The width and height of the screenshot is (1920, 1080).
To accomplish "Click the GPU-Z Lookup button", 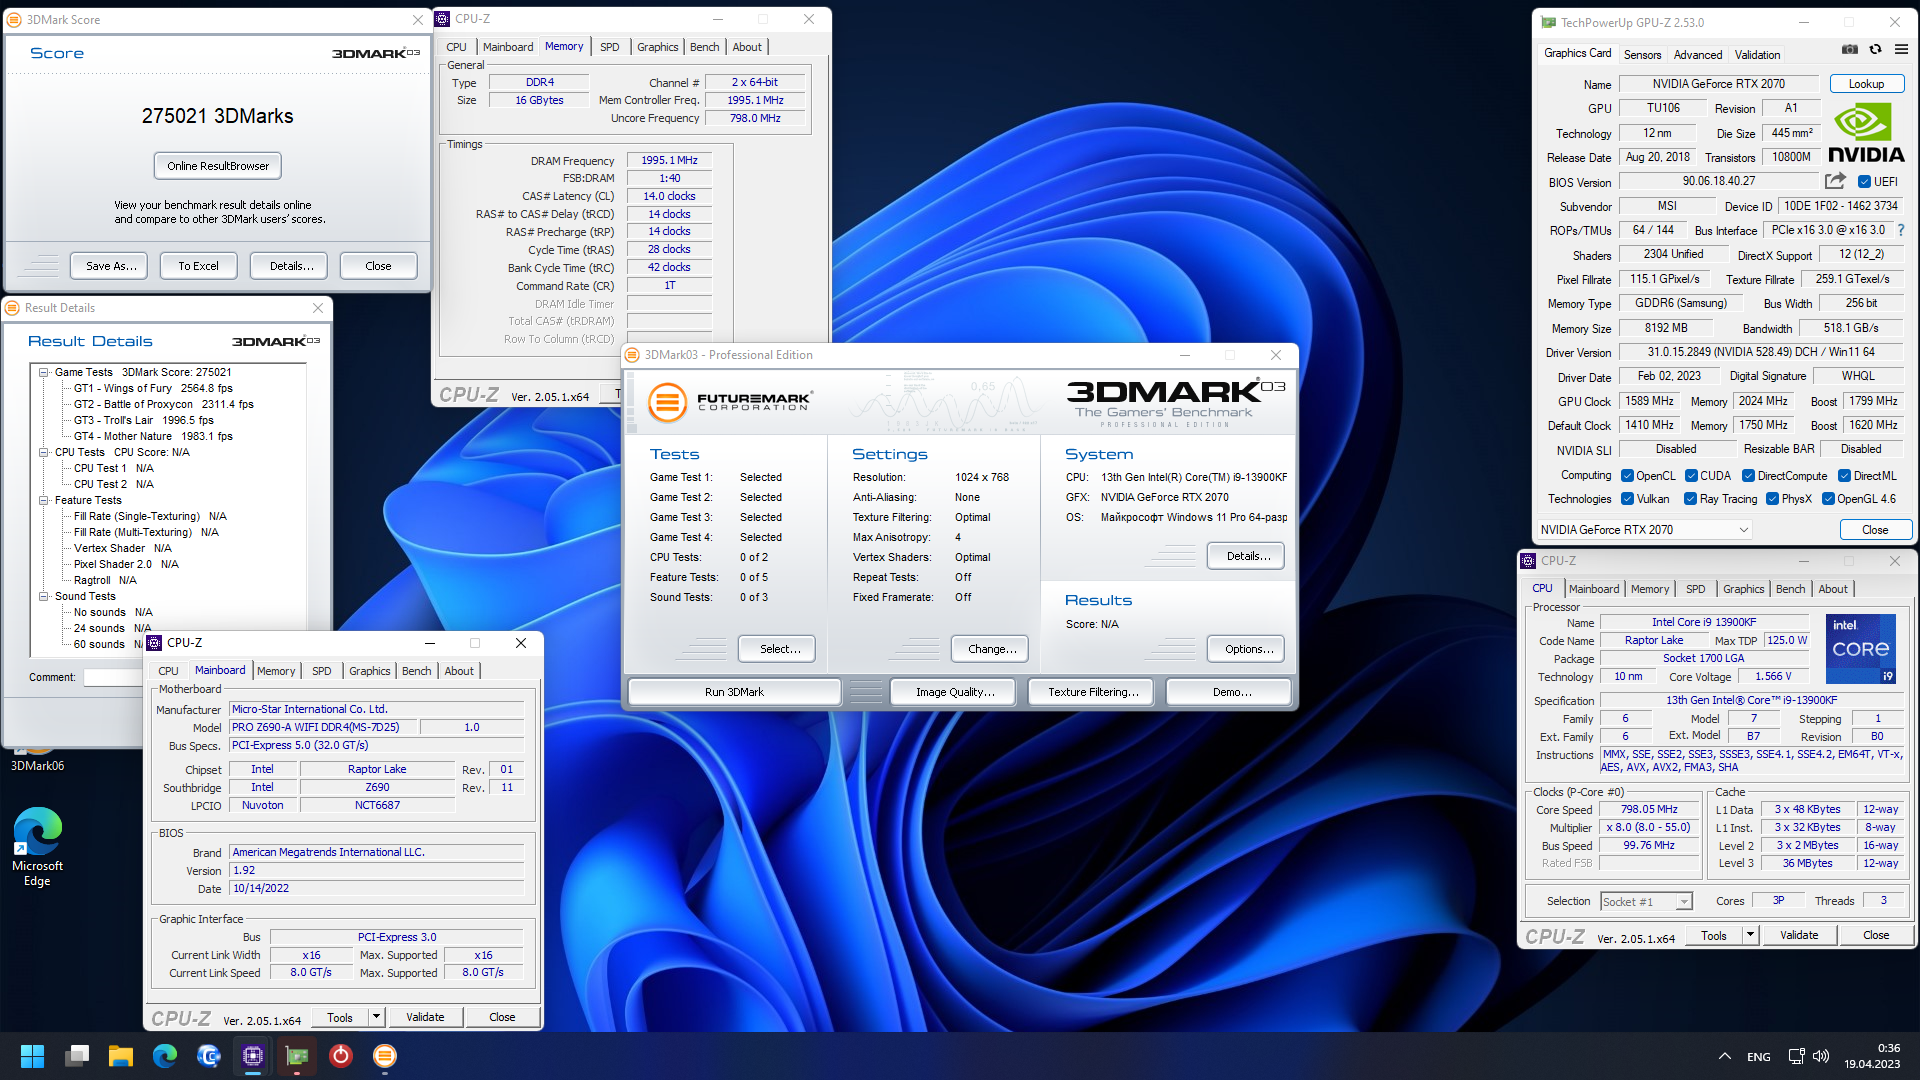I will point(1866,84).
